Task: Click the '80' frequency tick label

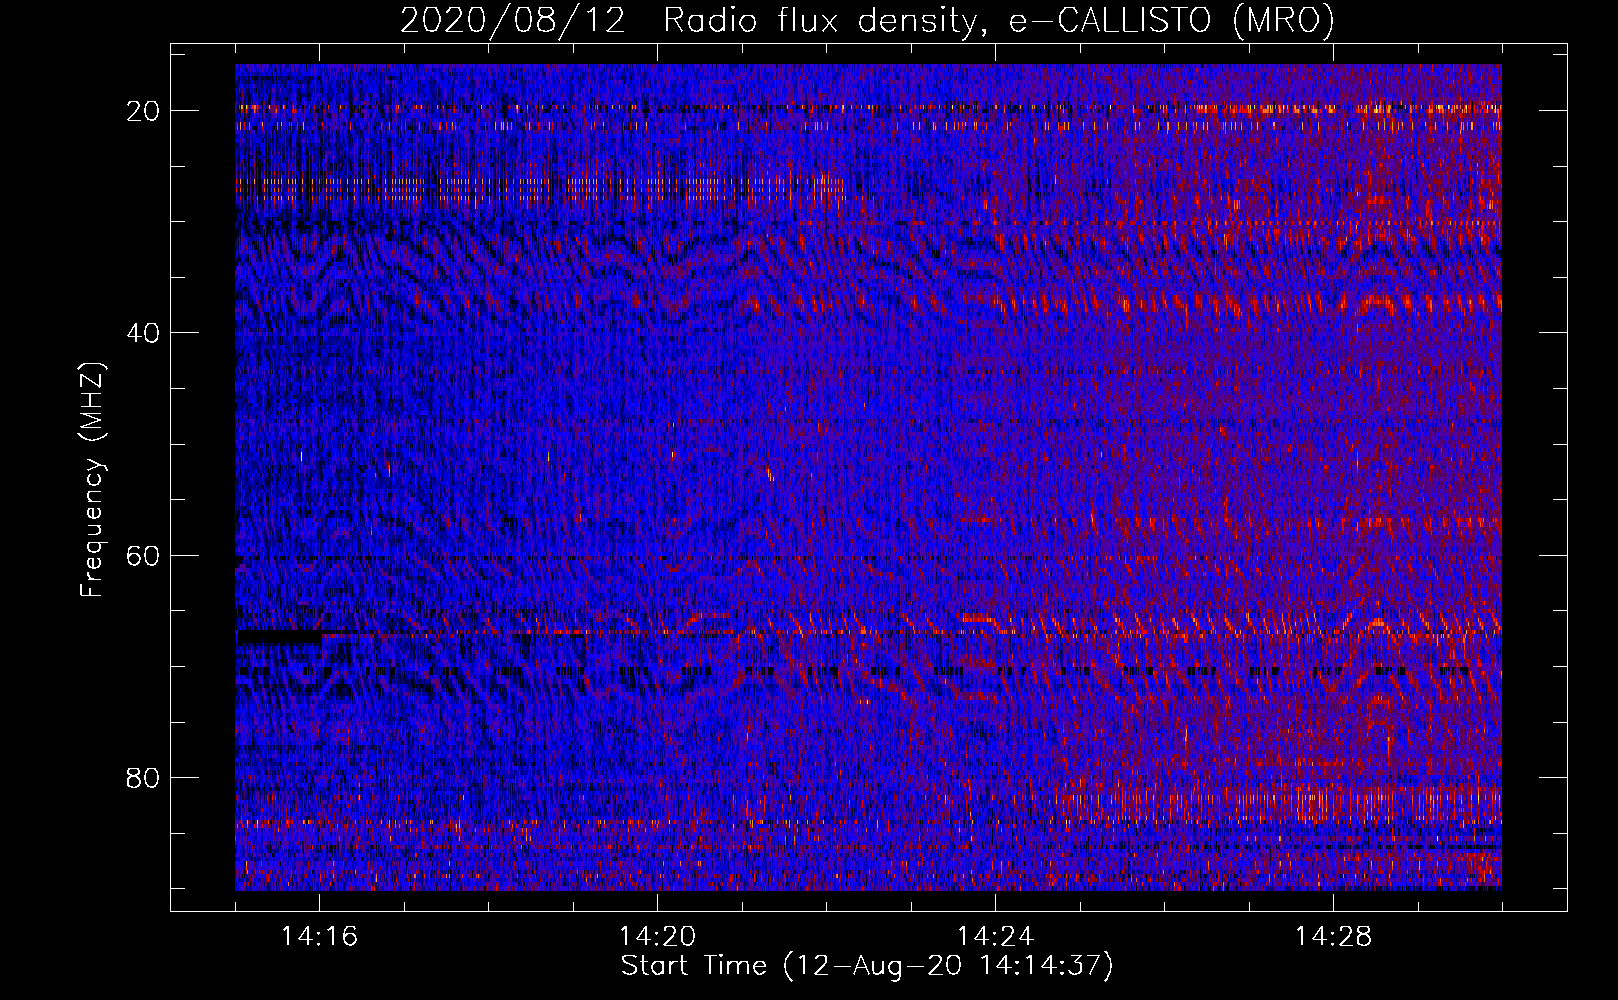Action: click(143, 777)
